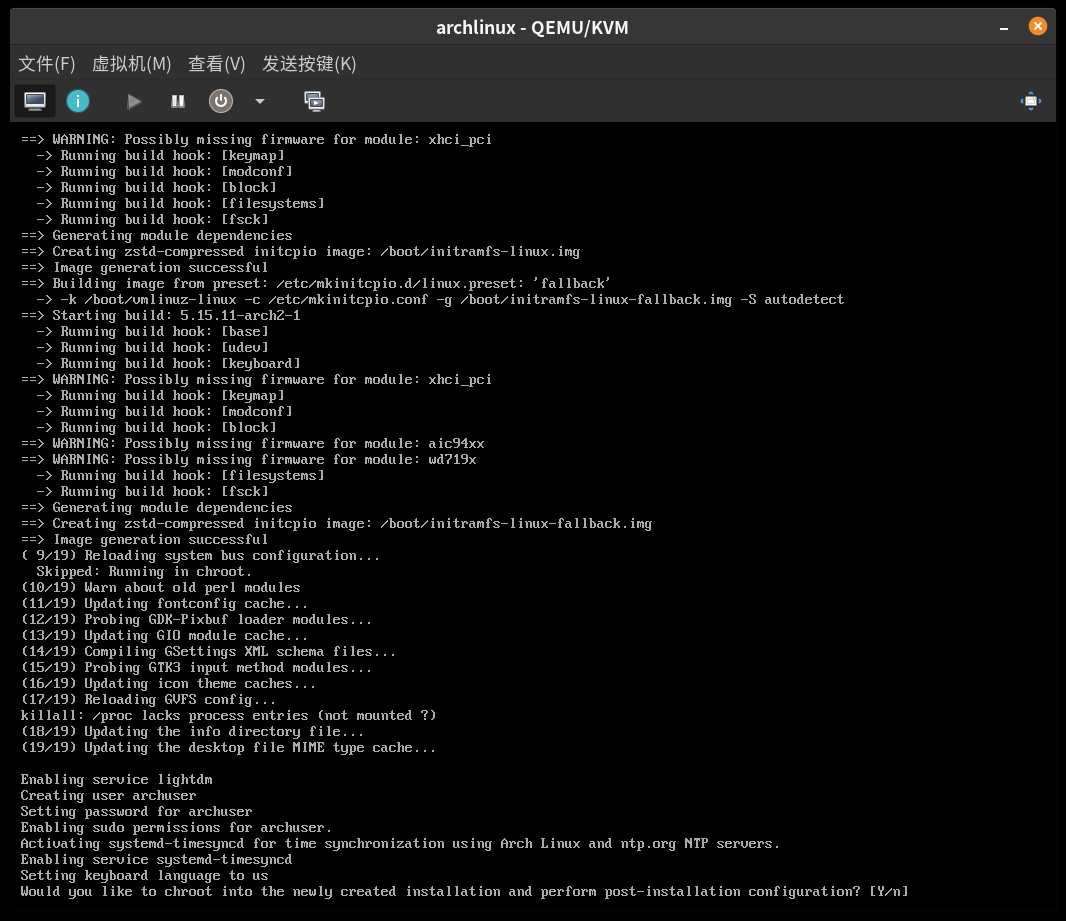Expand the shutdown options dropdown arrow
1066x921 pixels.
260,101
